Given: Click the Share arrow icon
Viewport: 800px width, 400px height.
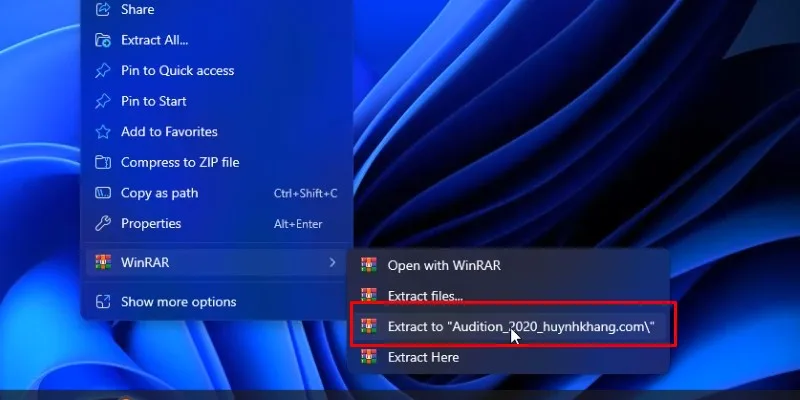Looking at the screenshot, I should coord(103,9).
